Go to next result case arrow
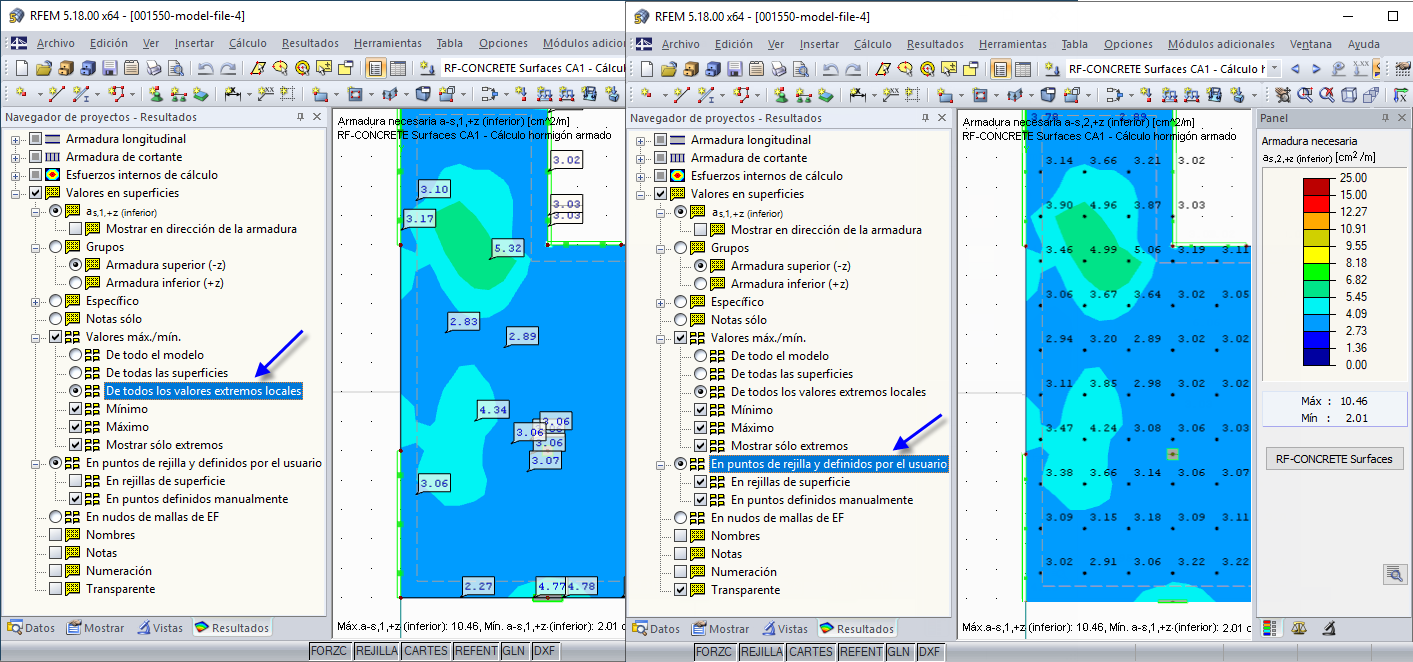This screenshot has height=662, width=1413. coord(1316,69)
